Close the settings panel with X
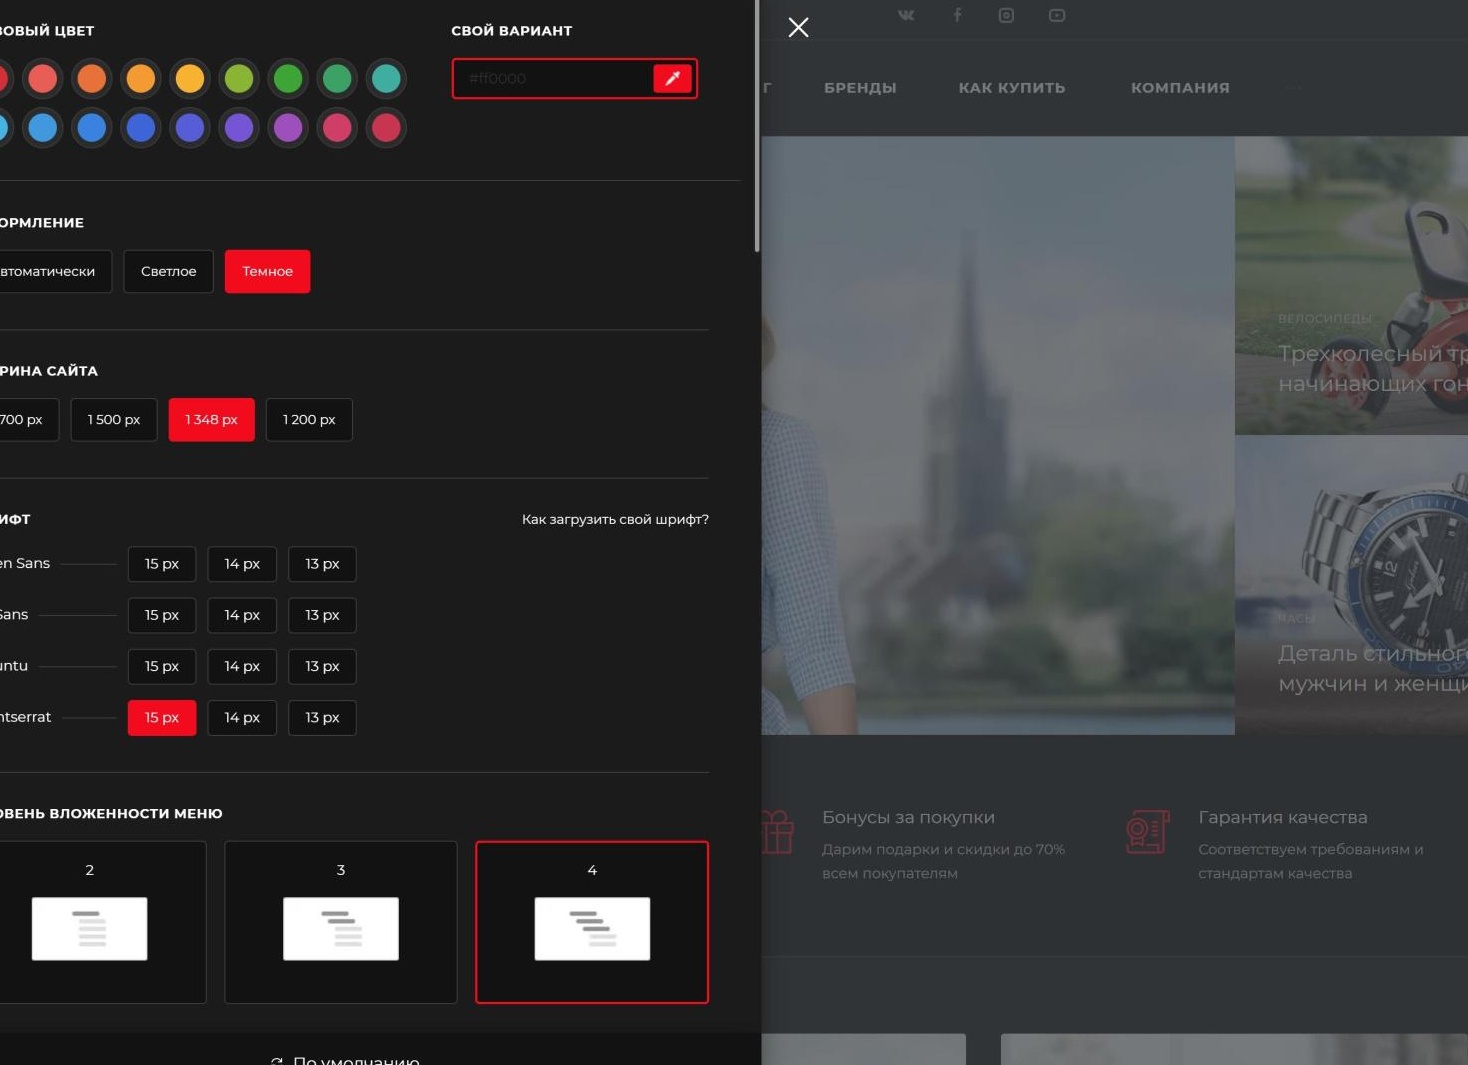This screenshot has width=1468, height=1065. click(x=798, y=27)
